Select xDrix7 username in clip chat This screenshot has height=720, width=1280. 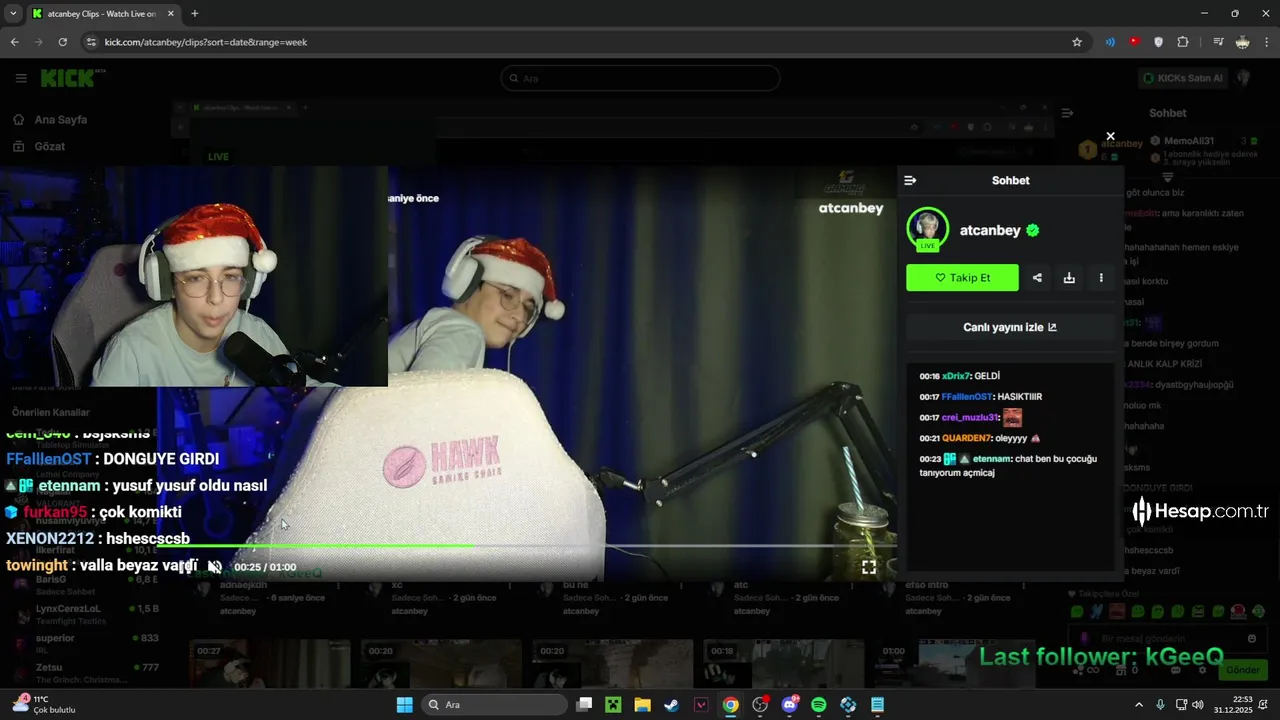click(956, 376)
